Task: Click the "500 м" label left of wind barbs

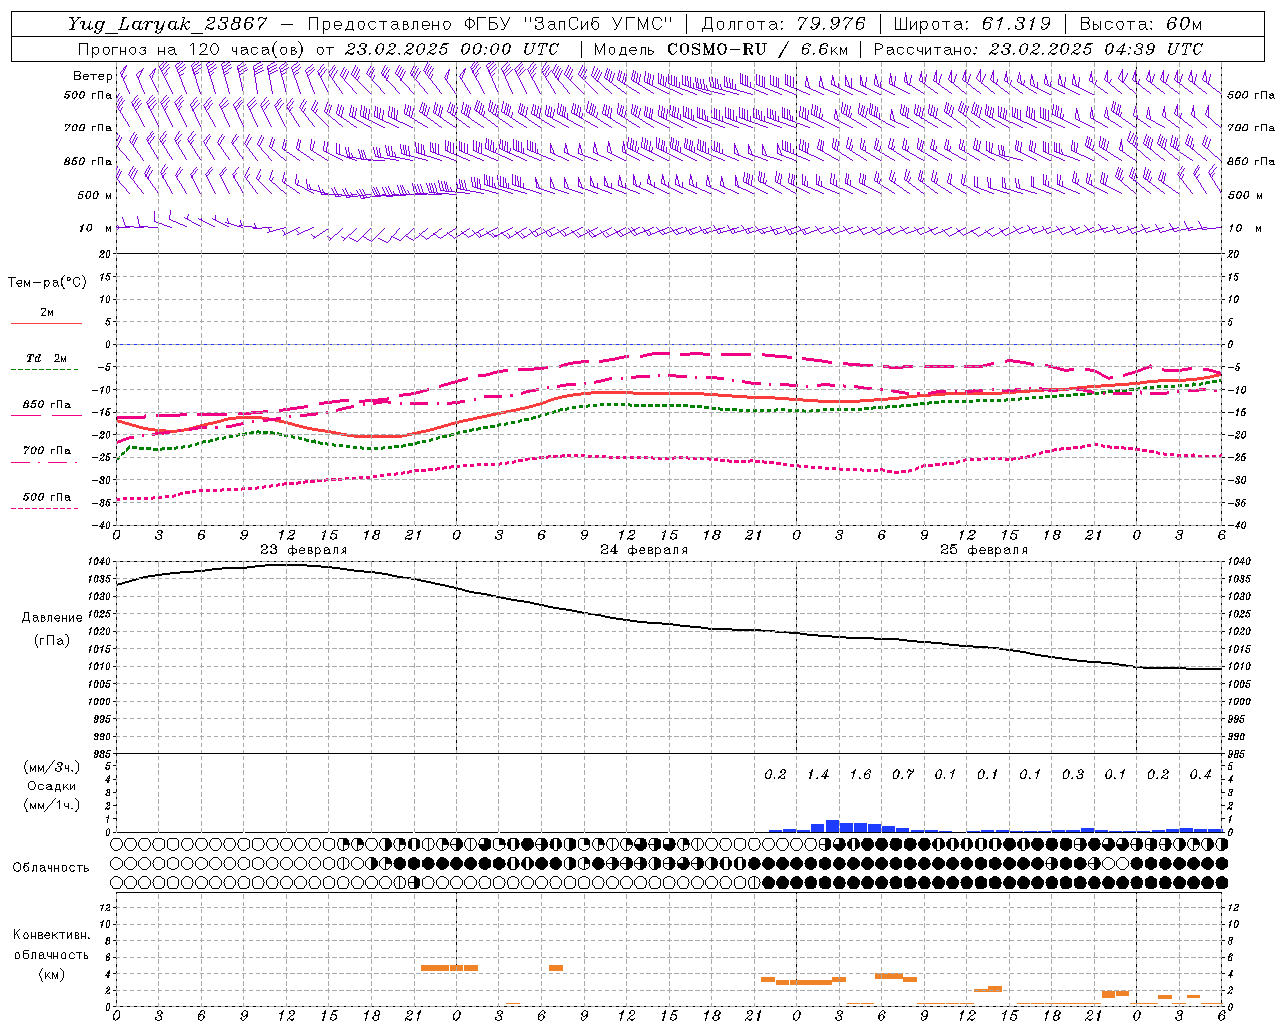Action: tap(95, 195)
